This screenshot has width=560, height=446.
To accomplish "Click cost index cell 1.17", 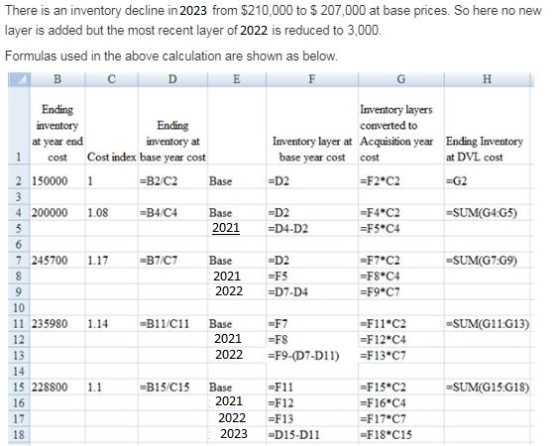I will tap(111, 260).
